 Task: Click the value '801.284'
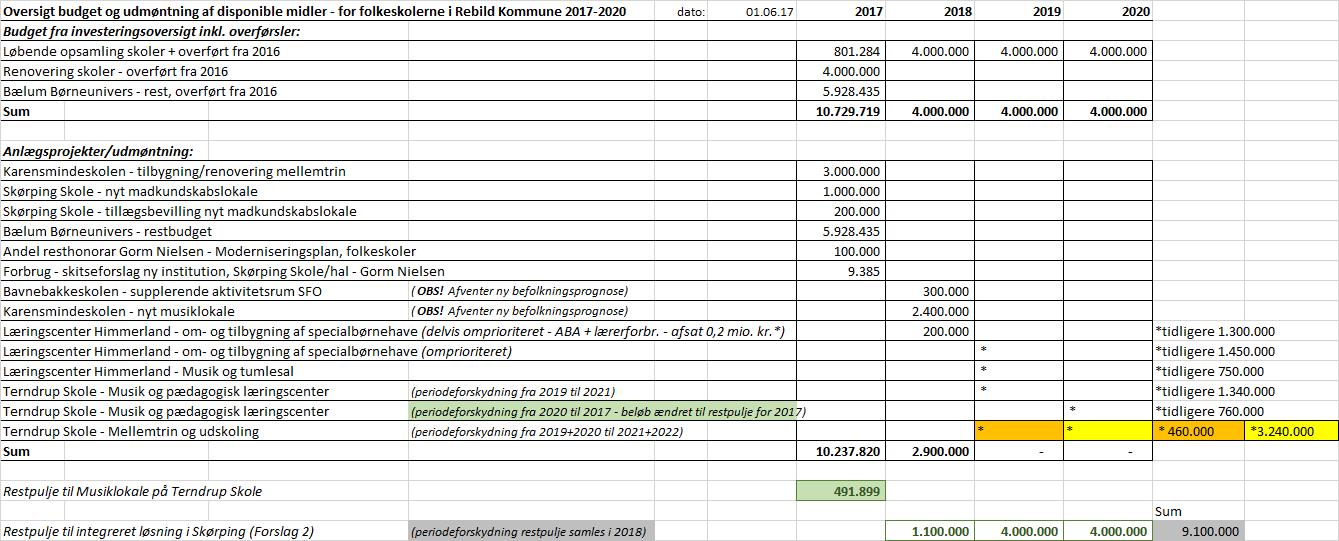(856, 51)
